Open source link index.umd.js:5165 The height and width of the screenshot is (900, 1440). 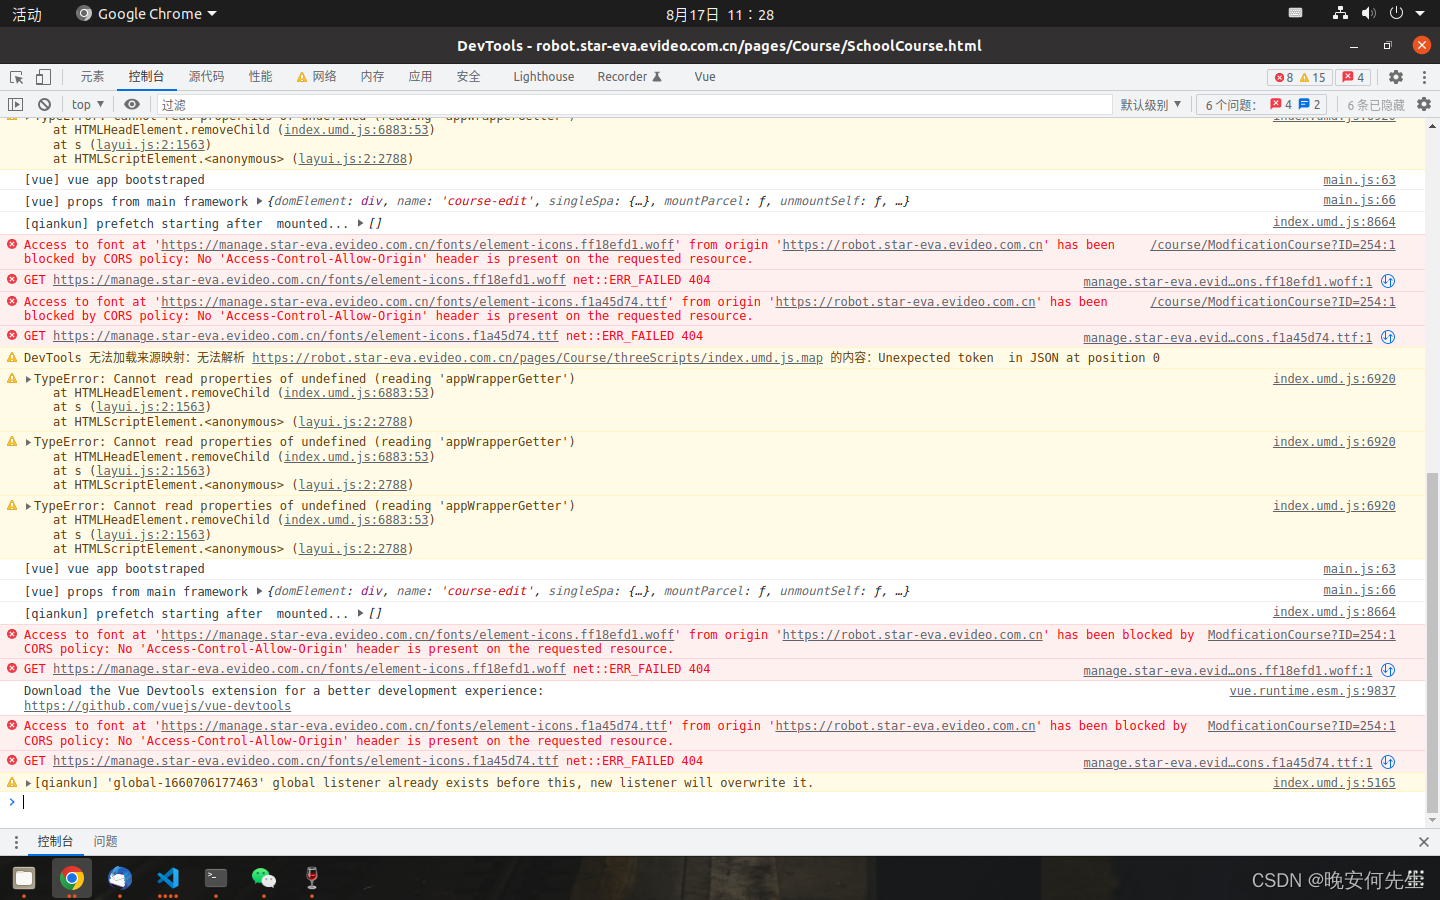point(1334,783)
